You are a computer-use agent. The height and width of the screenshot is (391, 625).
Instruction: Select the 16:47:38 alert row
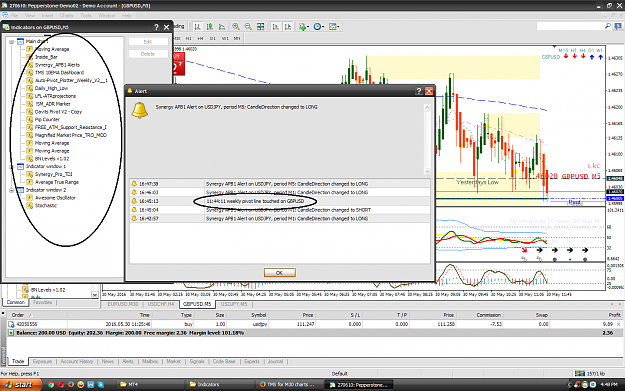coord(280,184)
